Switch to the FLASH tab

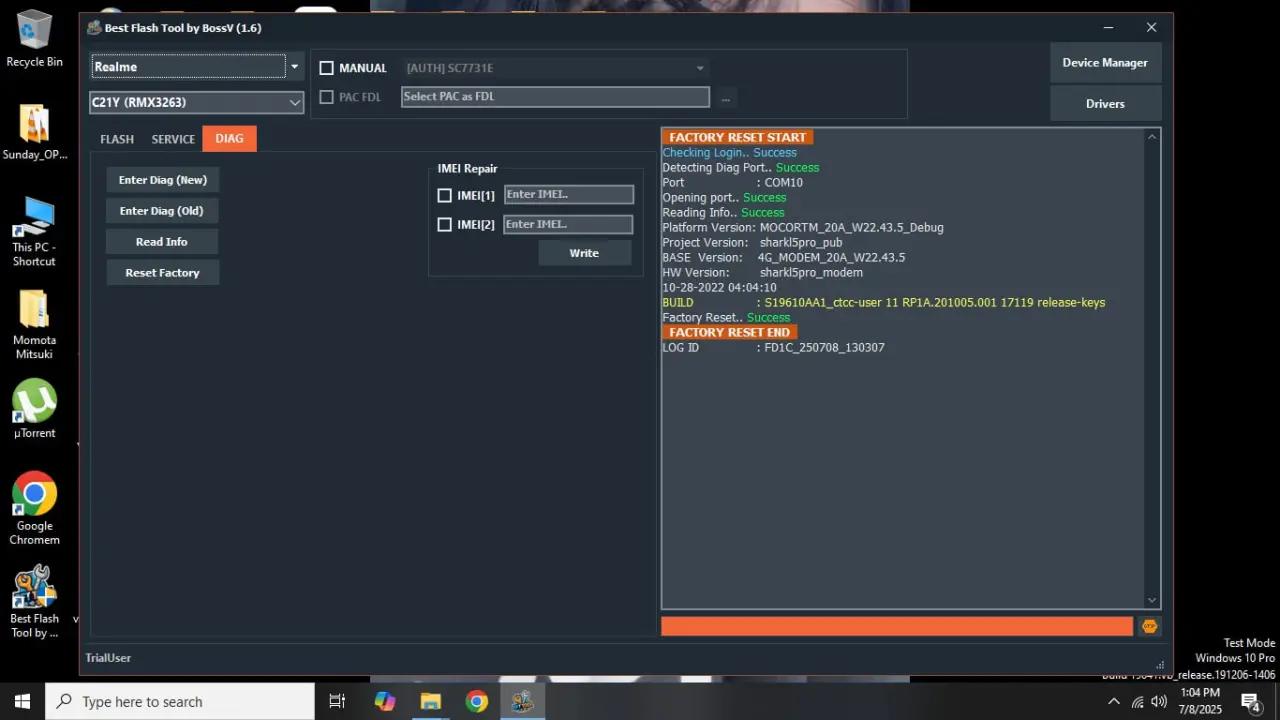click(117, 139)
